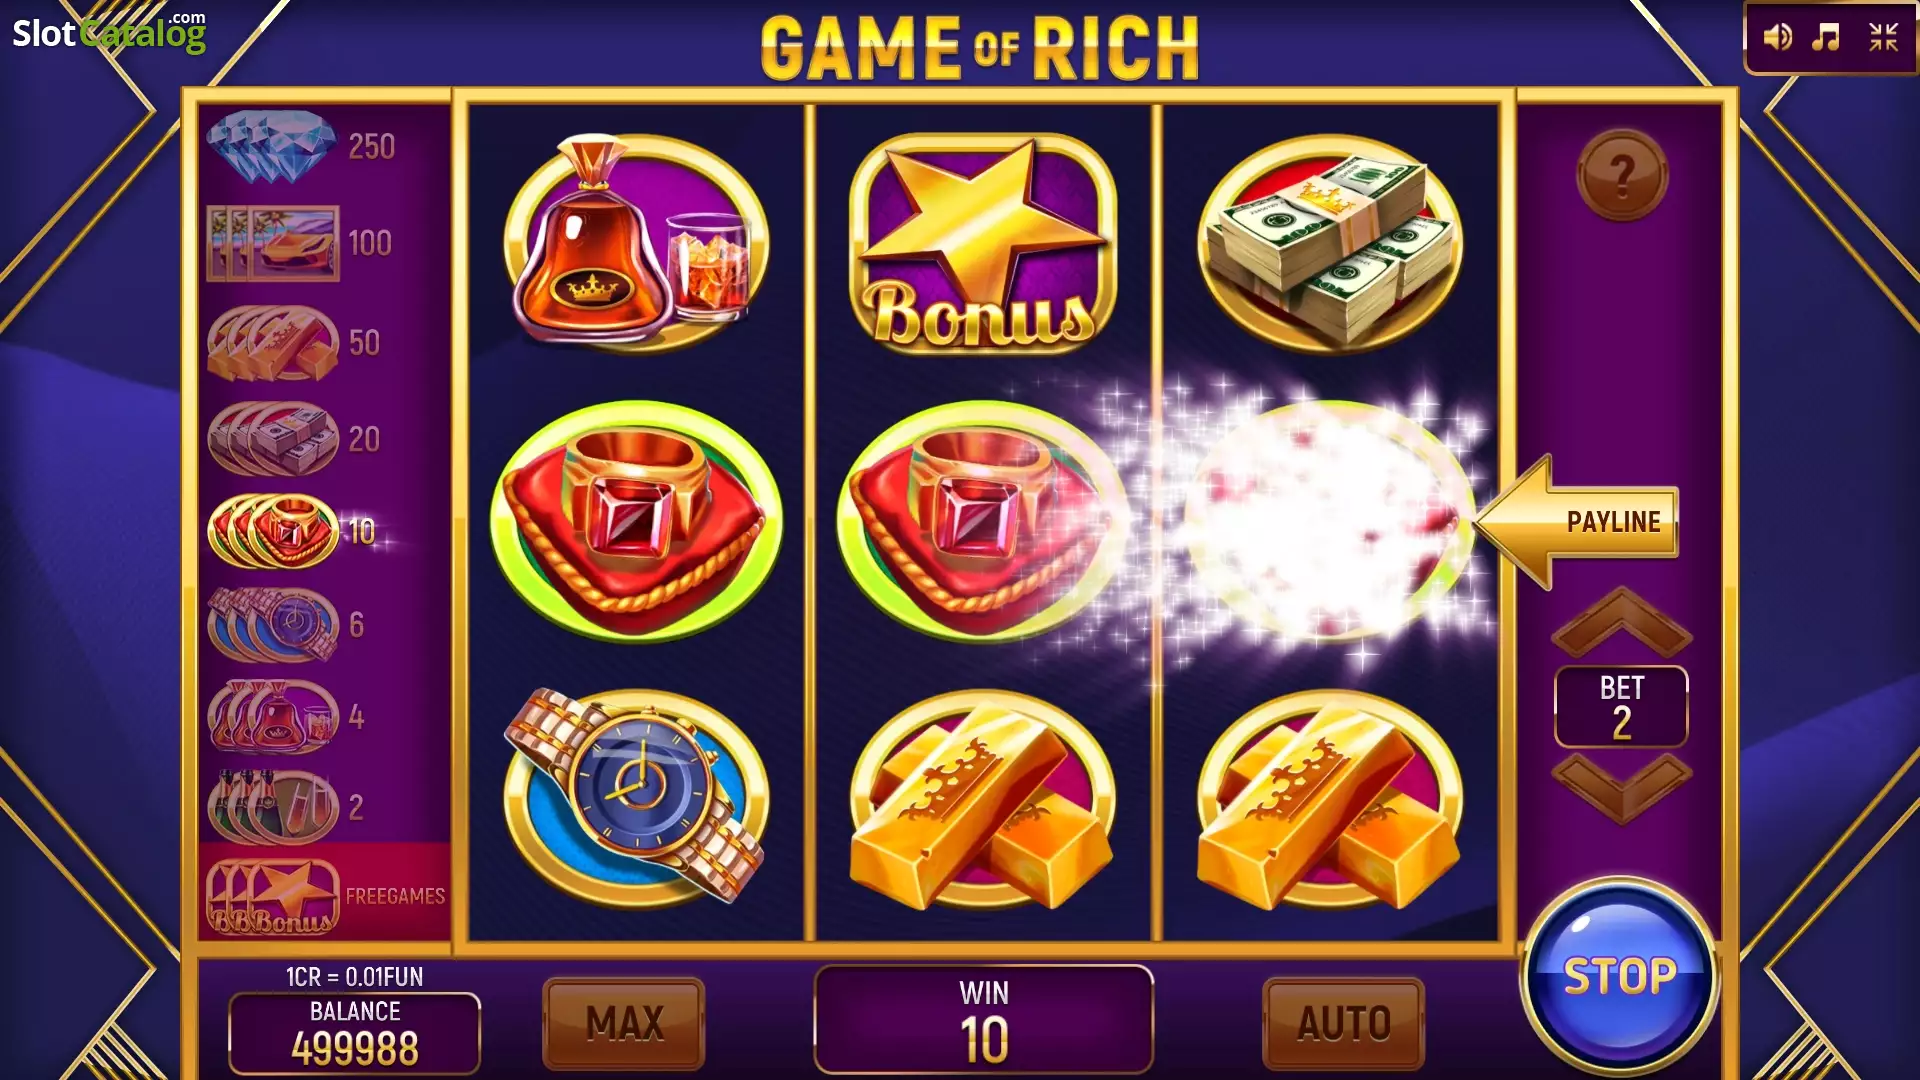Screen dimensions: 1920x1080
Task: Decrease bet with the down chevron
Action: [x=1621, y=787]
